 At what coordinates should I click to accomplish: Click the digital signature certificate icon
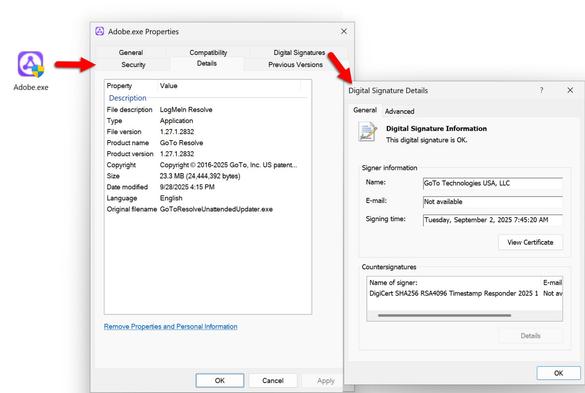pos(367,132)
